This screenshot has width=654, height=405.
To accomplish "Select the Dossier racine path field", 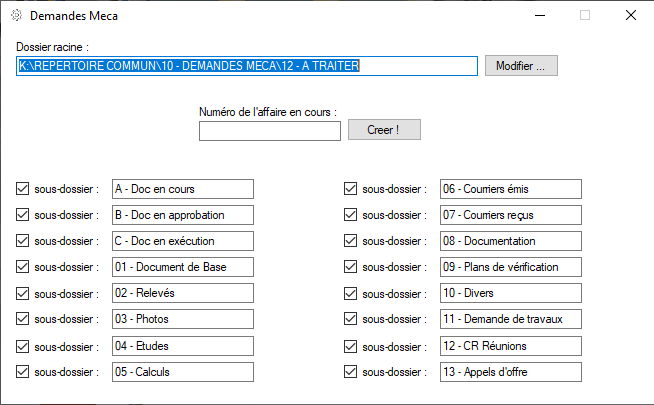I will tap(247, 66).
